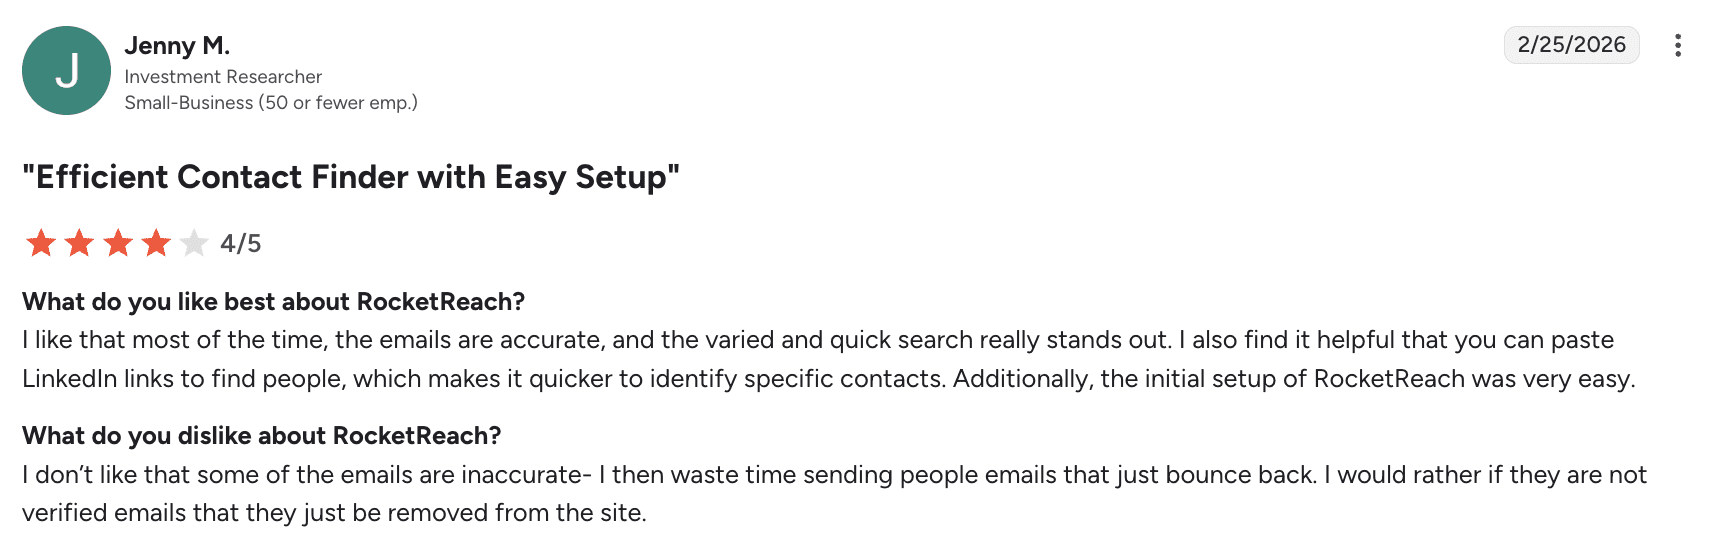Screen dimensions: 1710x556
Task: Open reviewer Jenny M.'s name link
Action: pos(177,46)
